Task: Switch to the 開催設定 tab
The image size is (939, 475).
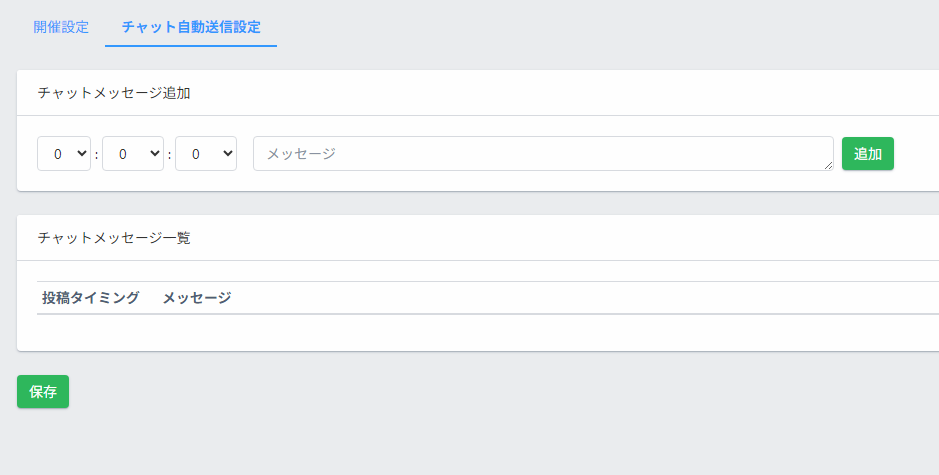Action: pos(61,27)
